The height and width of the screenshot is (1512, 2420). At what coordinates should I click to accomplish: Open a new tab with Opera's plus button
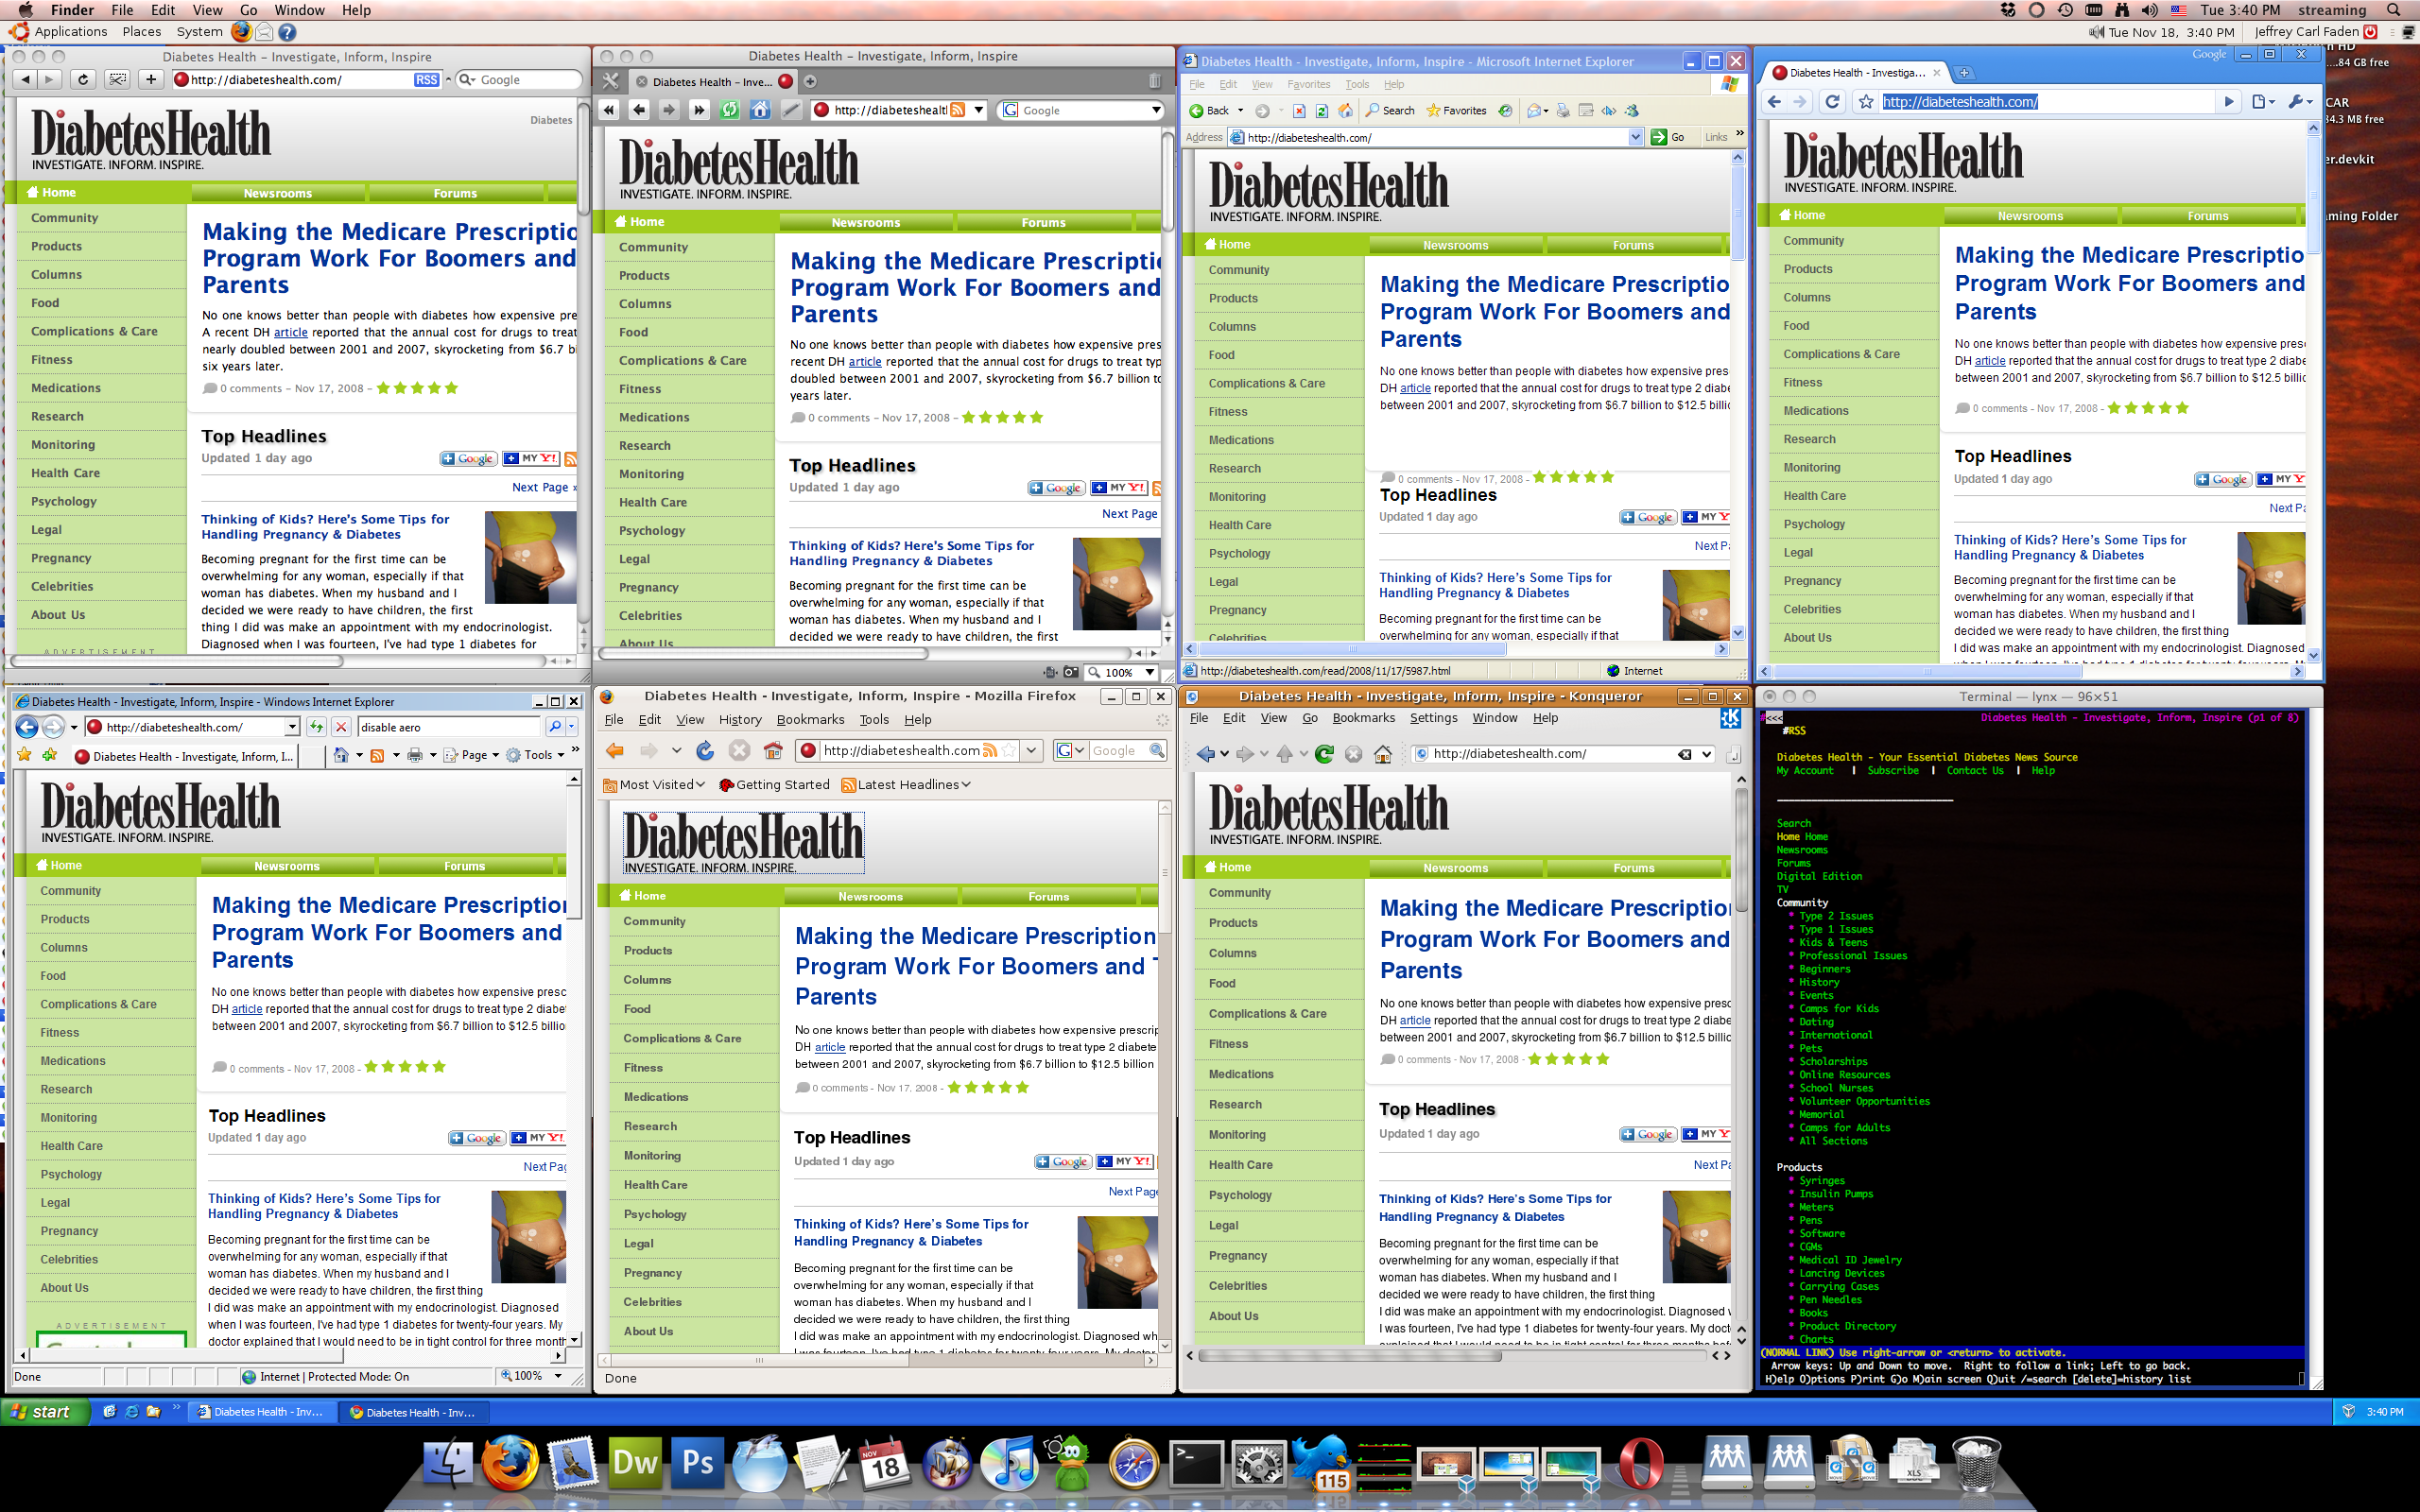coord(810,81)
